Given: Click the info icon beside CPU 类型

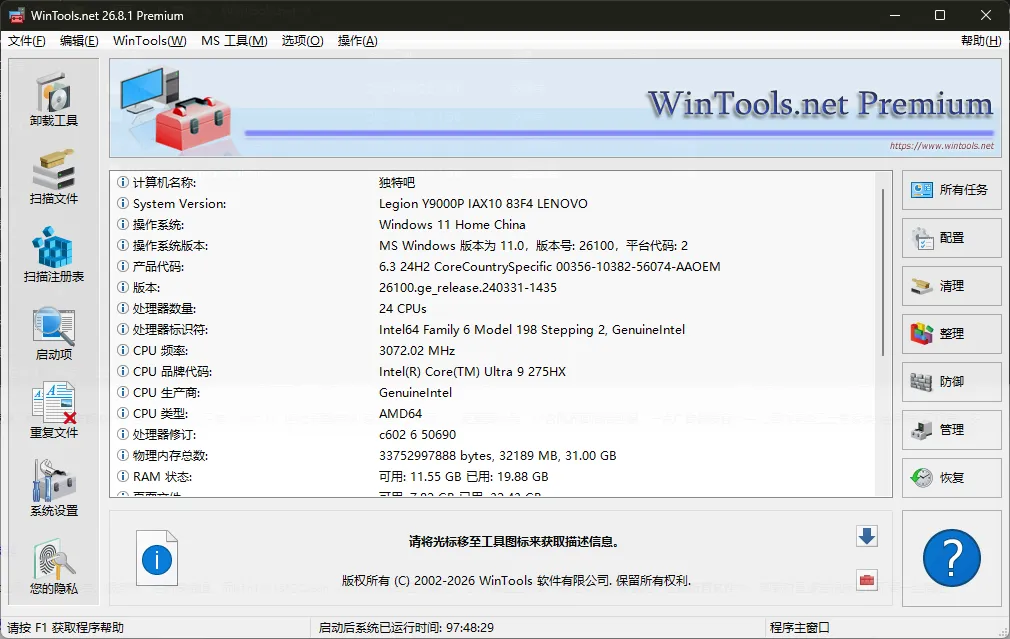Looking at the screenshot, I should tap(122, 414).
